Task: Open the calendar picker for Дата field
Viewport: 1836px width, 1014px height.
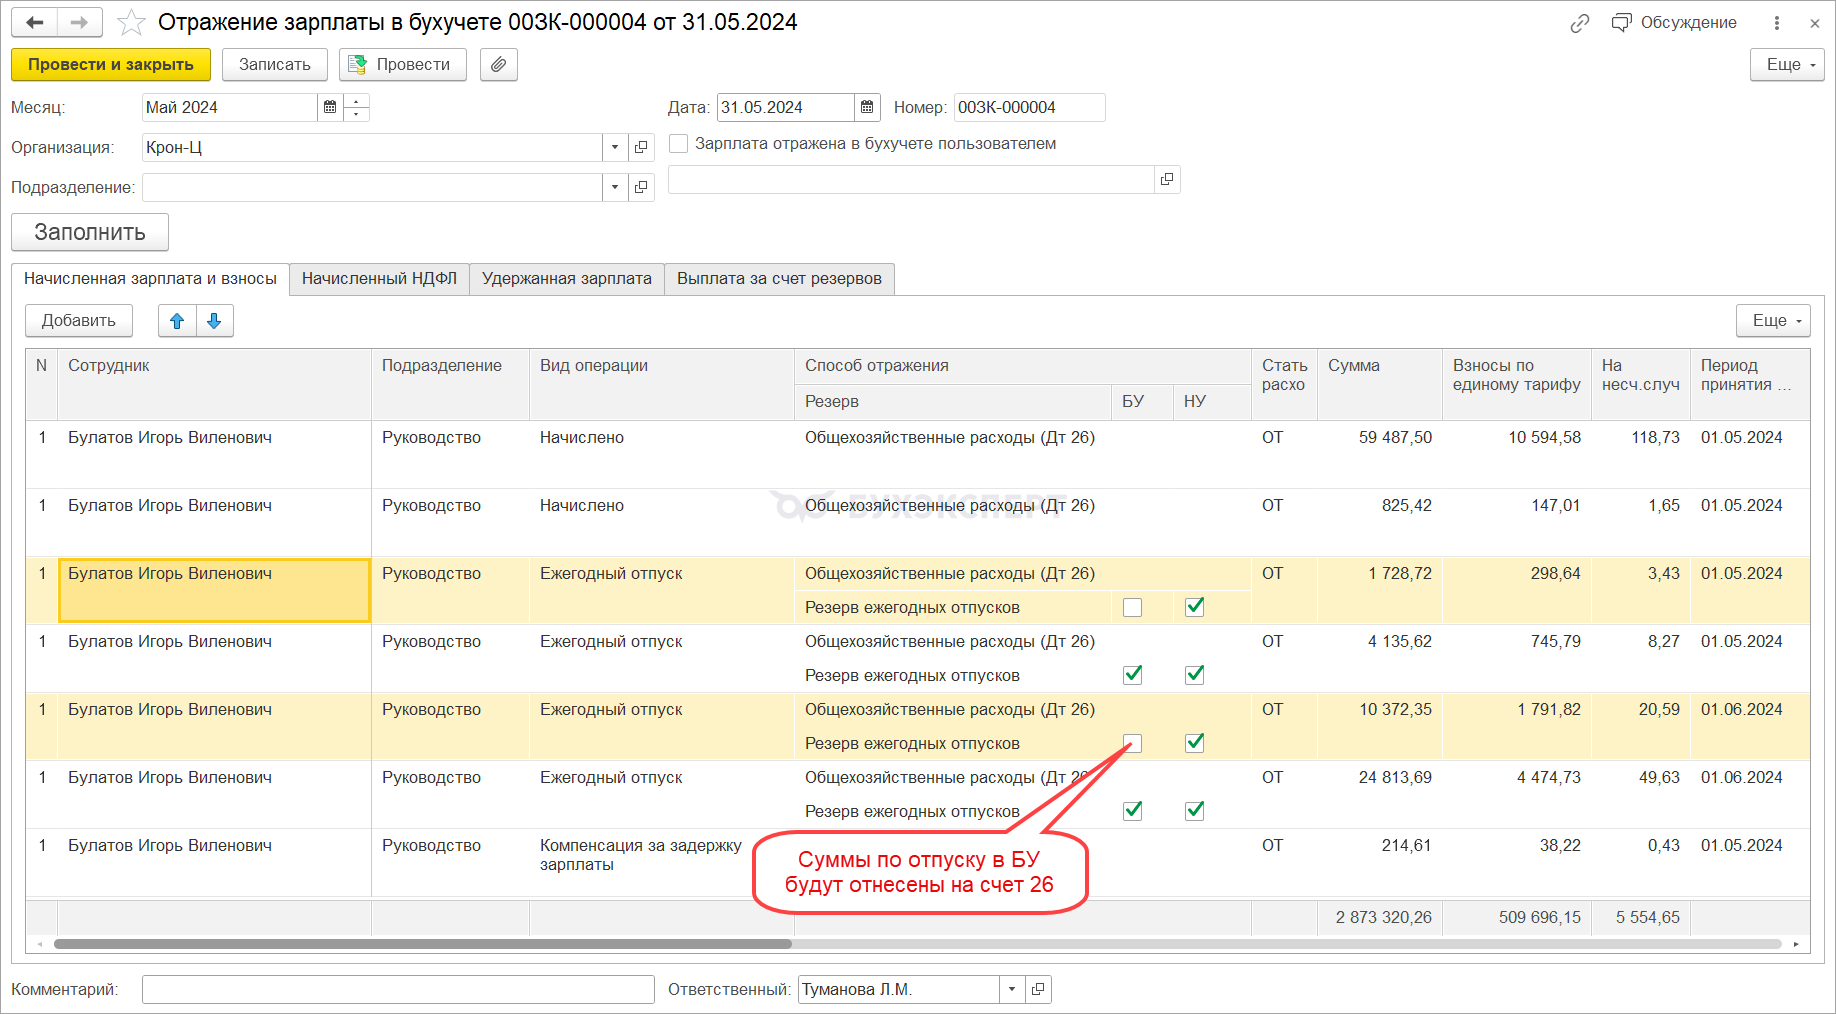Action: pos(867,107)
